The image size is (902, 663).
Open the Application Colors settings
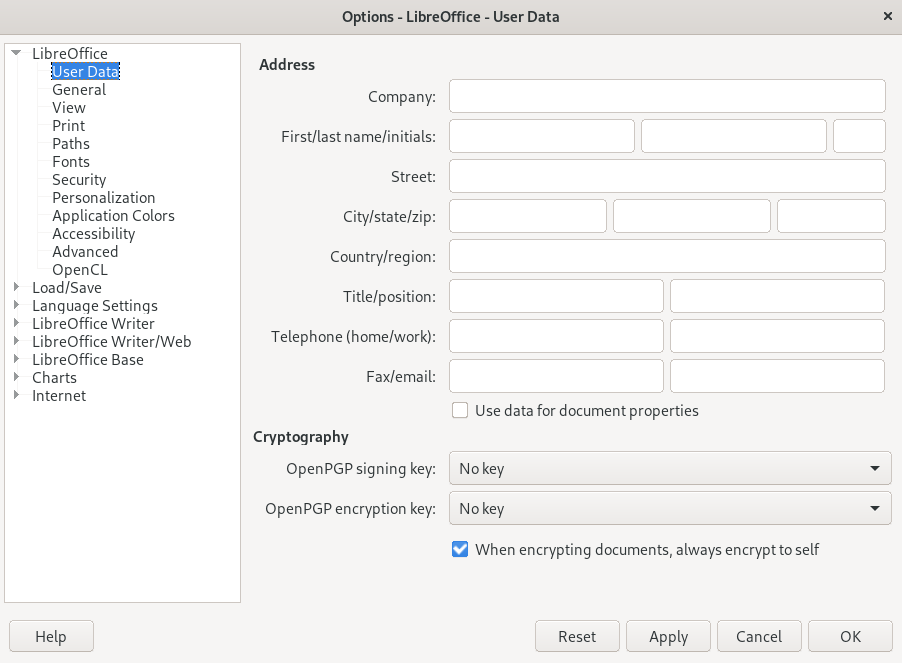click(x=113, y=216)
